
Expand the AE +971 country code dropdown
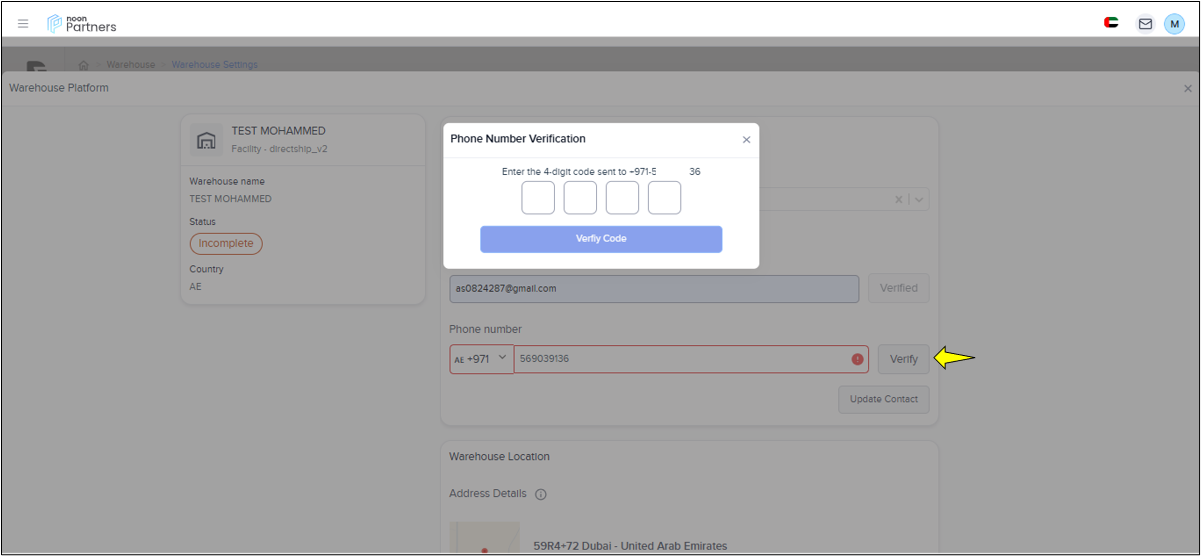tap(482, 359)
